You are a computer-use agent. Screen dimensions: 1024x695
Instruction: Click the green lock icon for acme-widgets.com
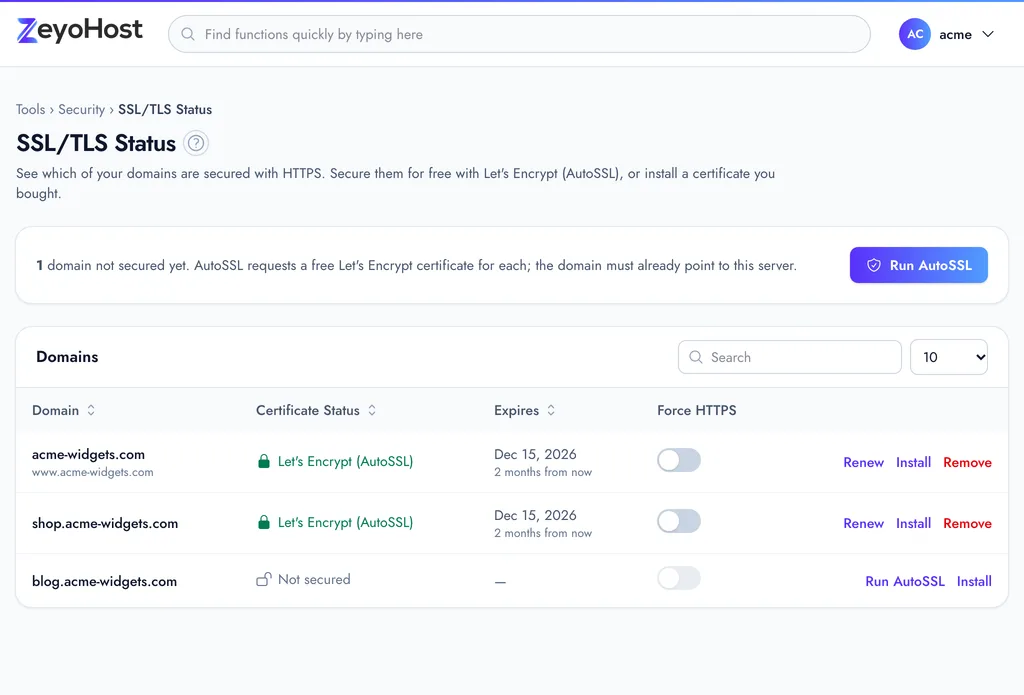264,461
